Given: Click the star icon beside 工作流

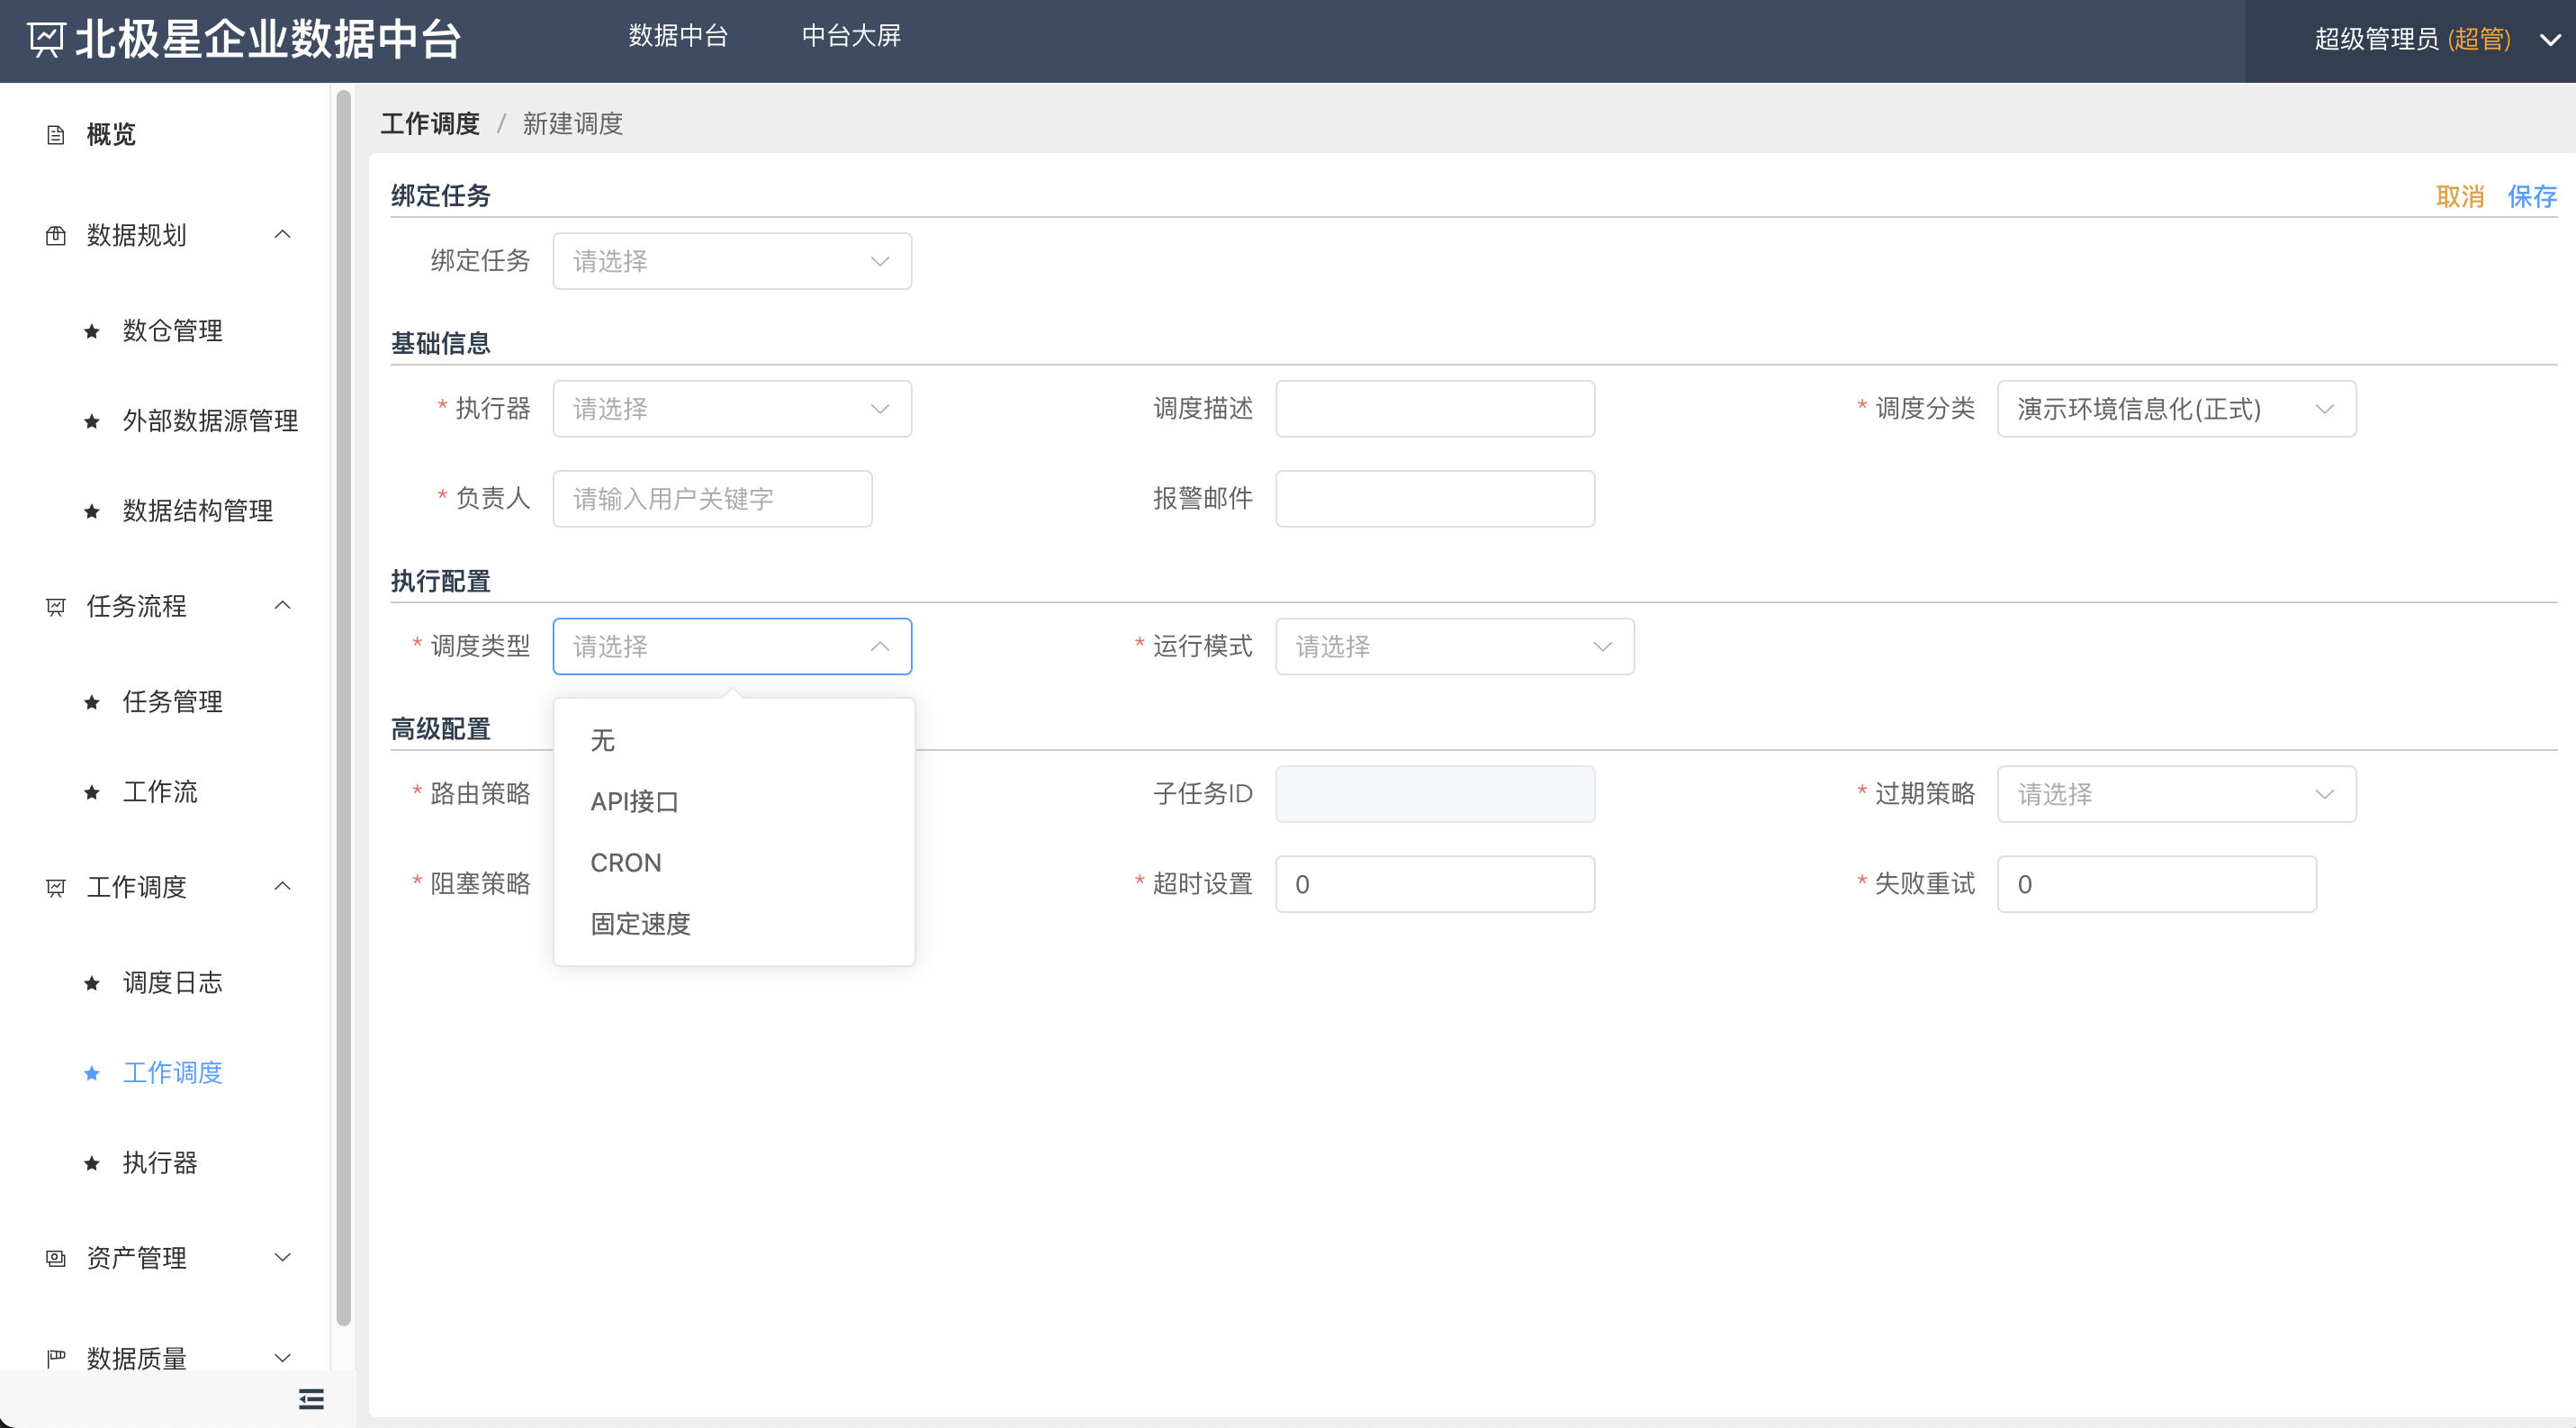Looking at the screenshot, I should pos(92,792).
